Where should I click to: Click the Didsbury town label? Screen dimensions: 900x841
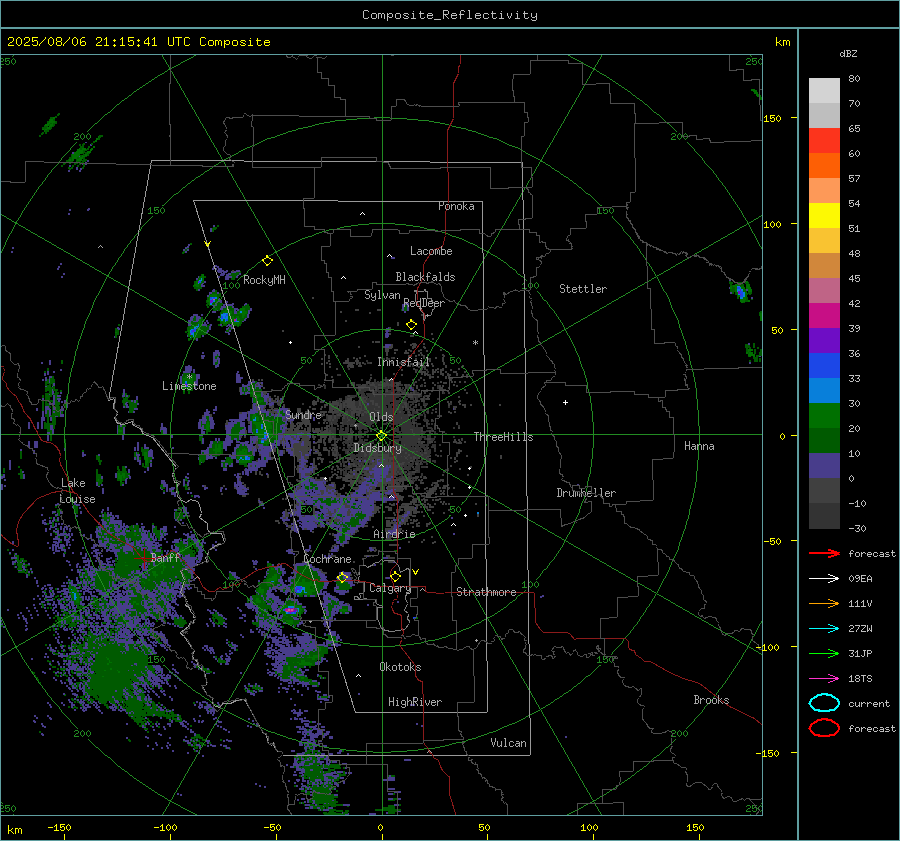[377, 448]
